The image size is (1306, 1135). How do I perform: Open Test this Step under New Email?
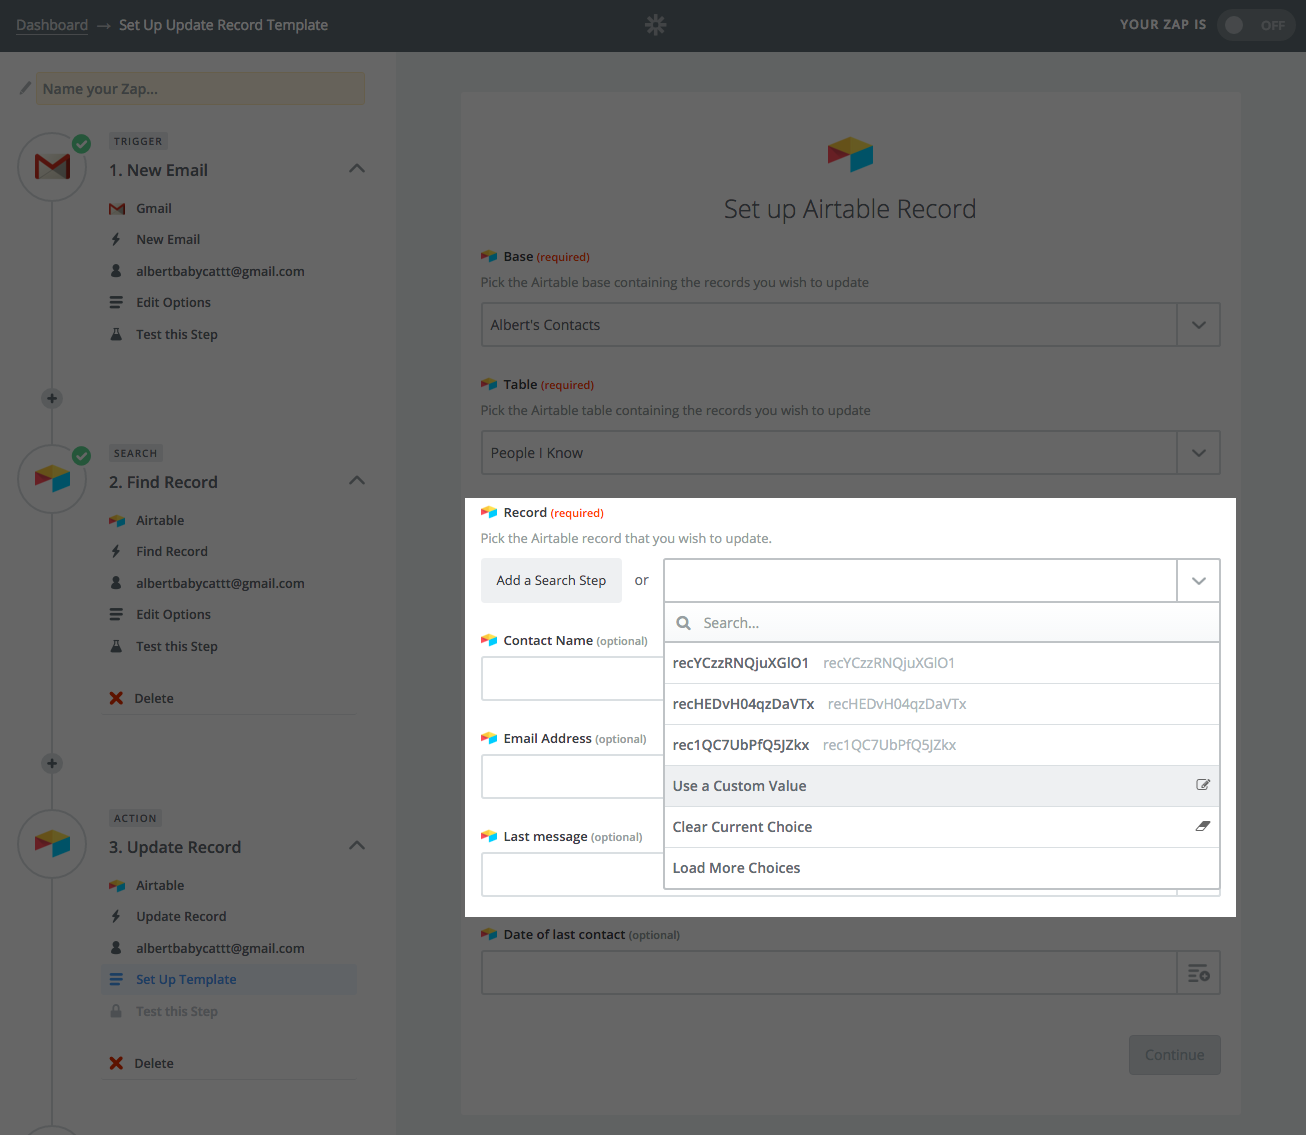click(x=177, y=334)
